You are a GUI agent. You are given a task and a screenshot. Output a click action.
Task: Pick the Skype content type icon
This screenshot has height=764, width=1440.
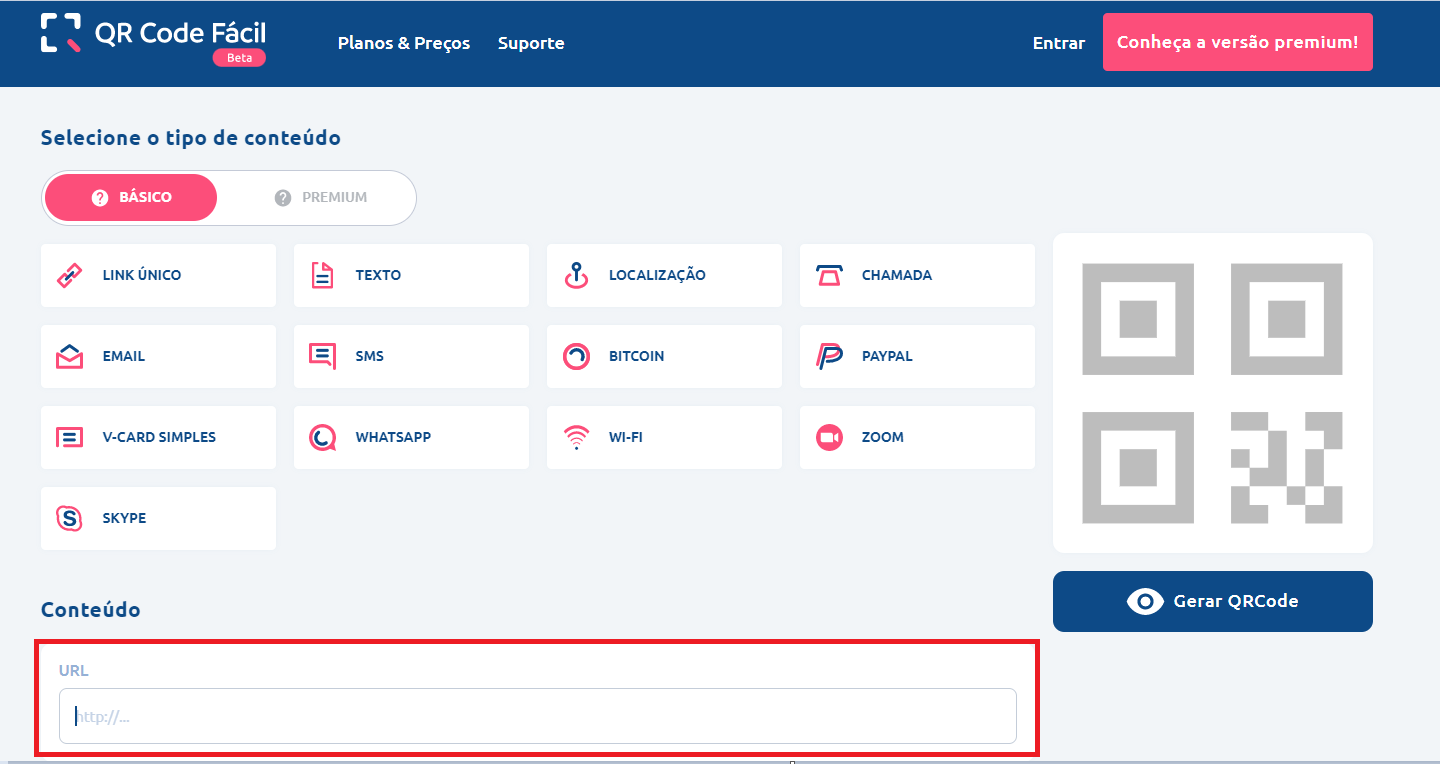(69, 519)
